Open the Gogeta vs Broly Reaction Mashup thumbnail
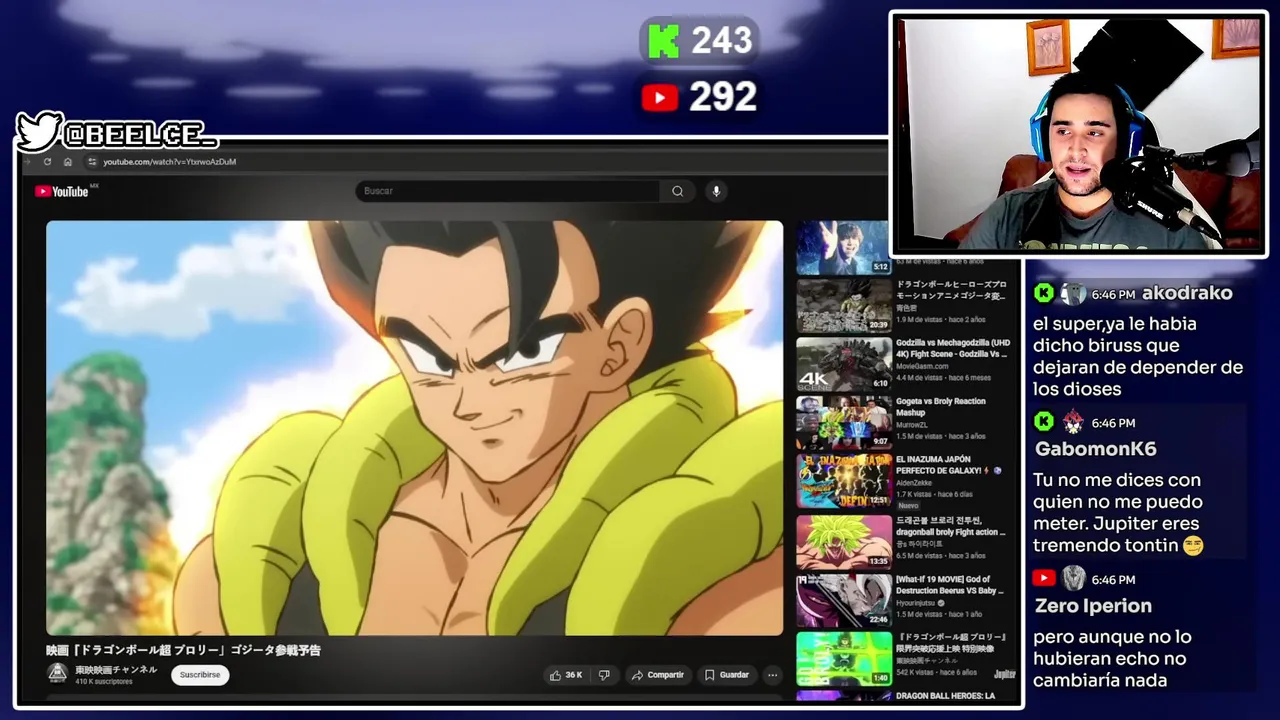The height and width of the screenshot is (720, 1280). coord(843,423)
